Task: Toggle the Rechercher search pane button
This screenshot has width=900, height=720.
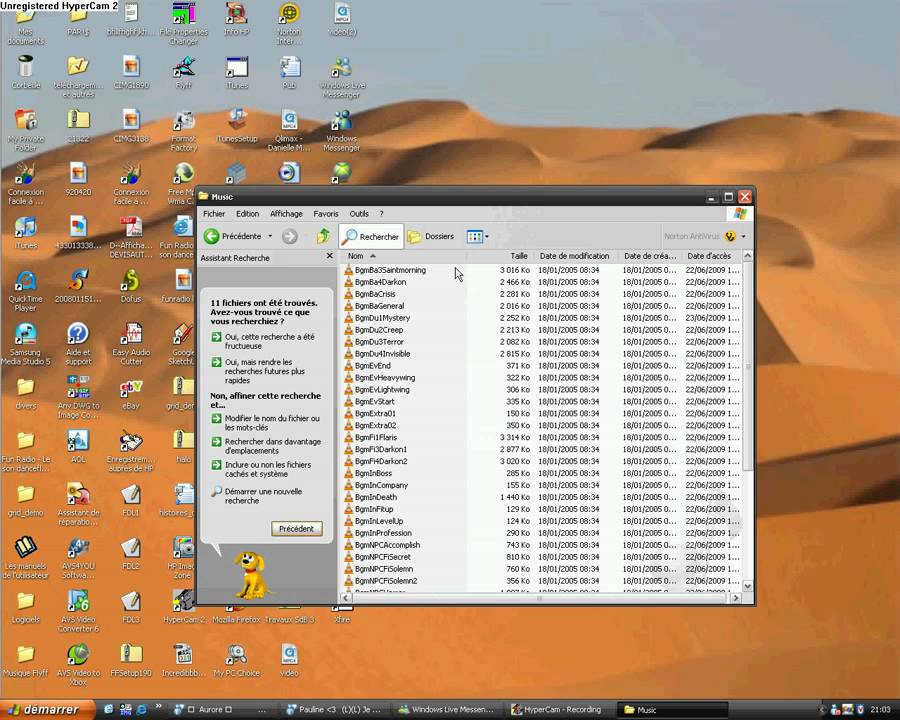Action: click(x=371, y=236)
